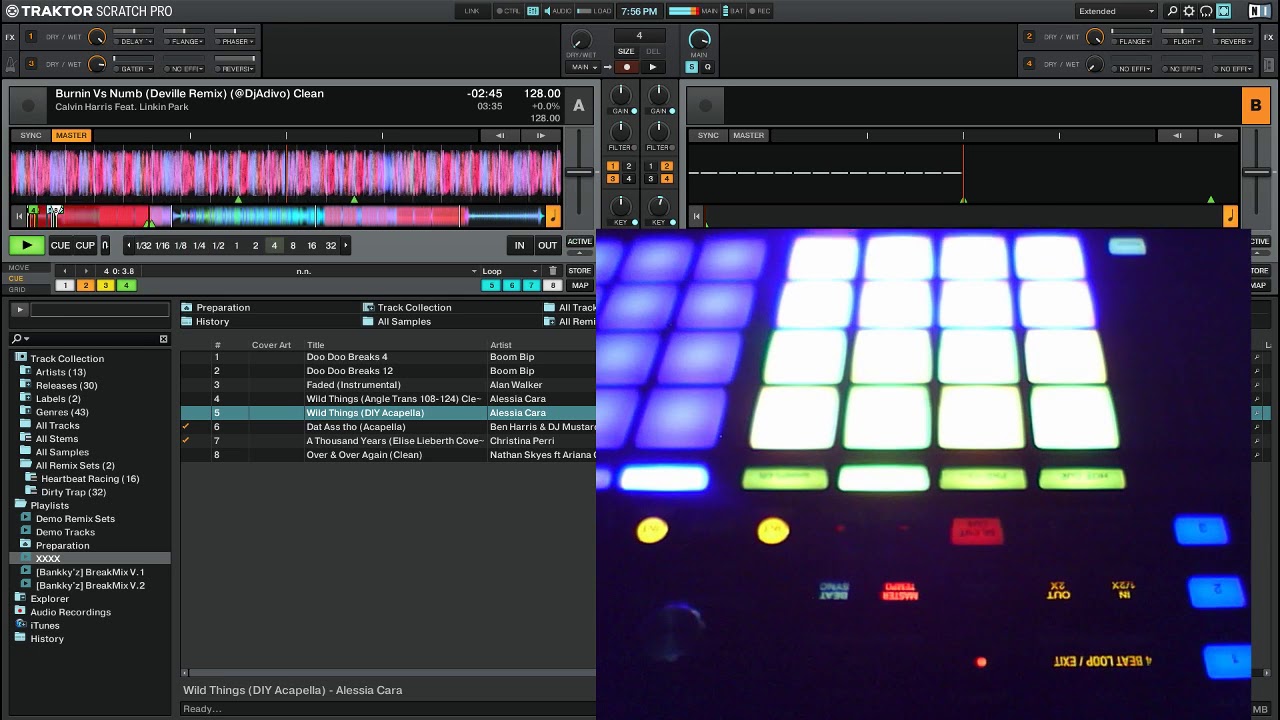The image size is (1280, 720).
Task: Select the orange hotcue 2 button
Action: pyautogui.click(x=85, y=285)
